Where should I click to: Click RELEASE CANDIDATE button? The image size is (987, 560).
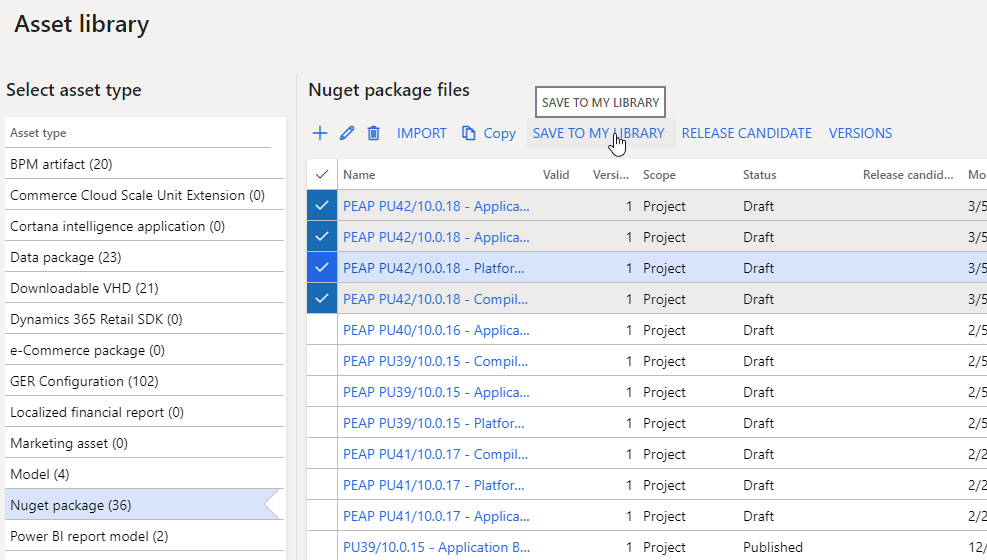click(747, 133)
